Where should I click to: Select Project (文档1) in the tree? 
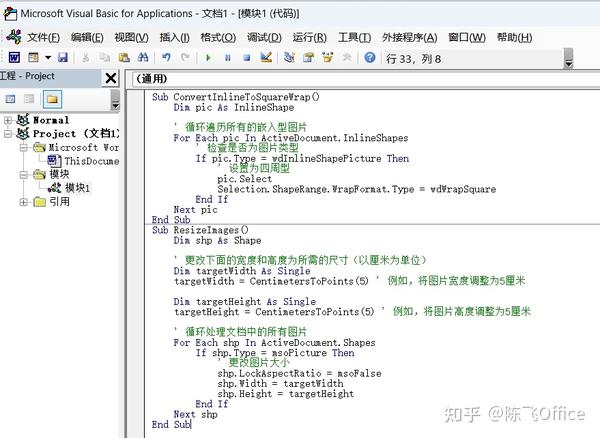pos(76,134)
